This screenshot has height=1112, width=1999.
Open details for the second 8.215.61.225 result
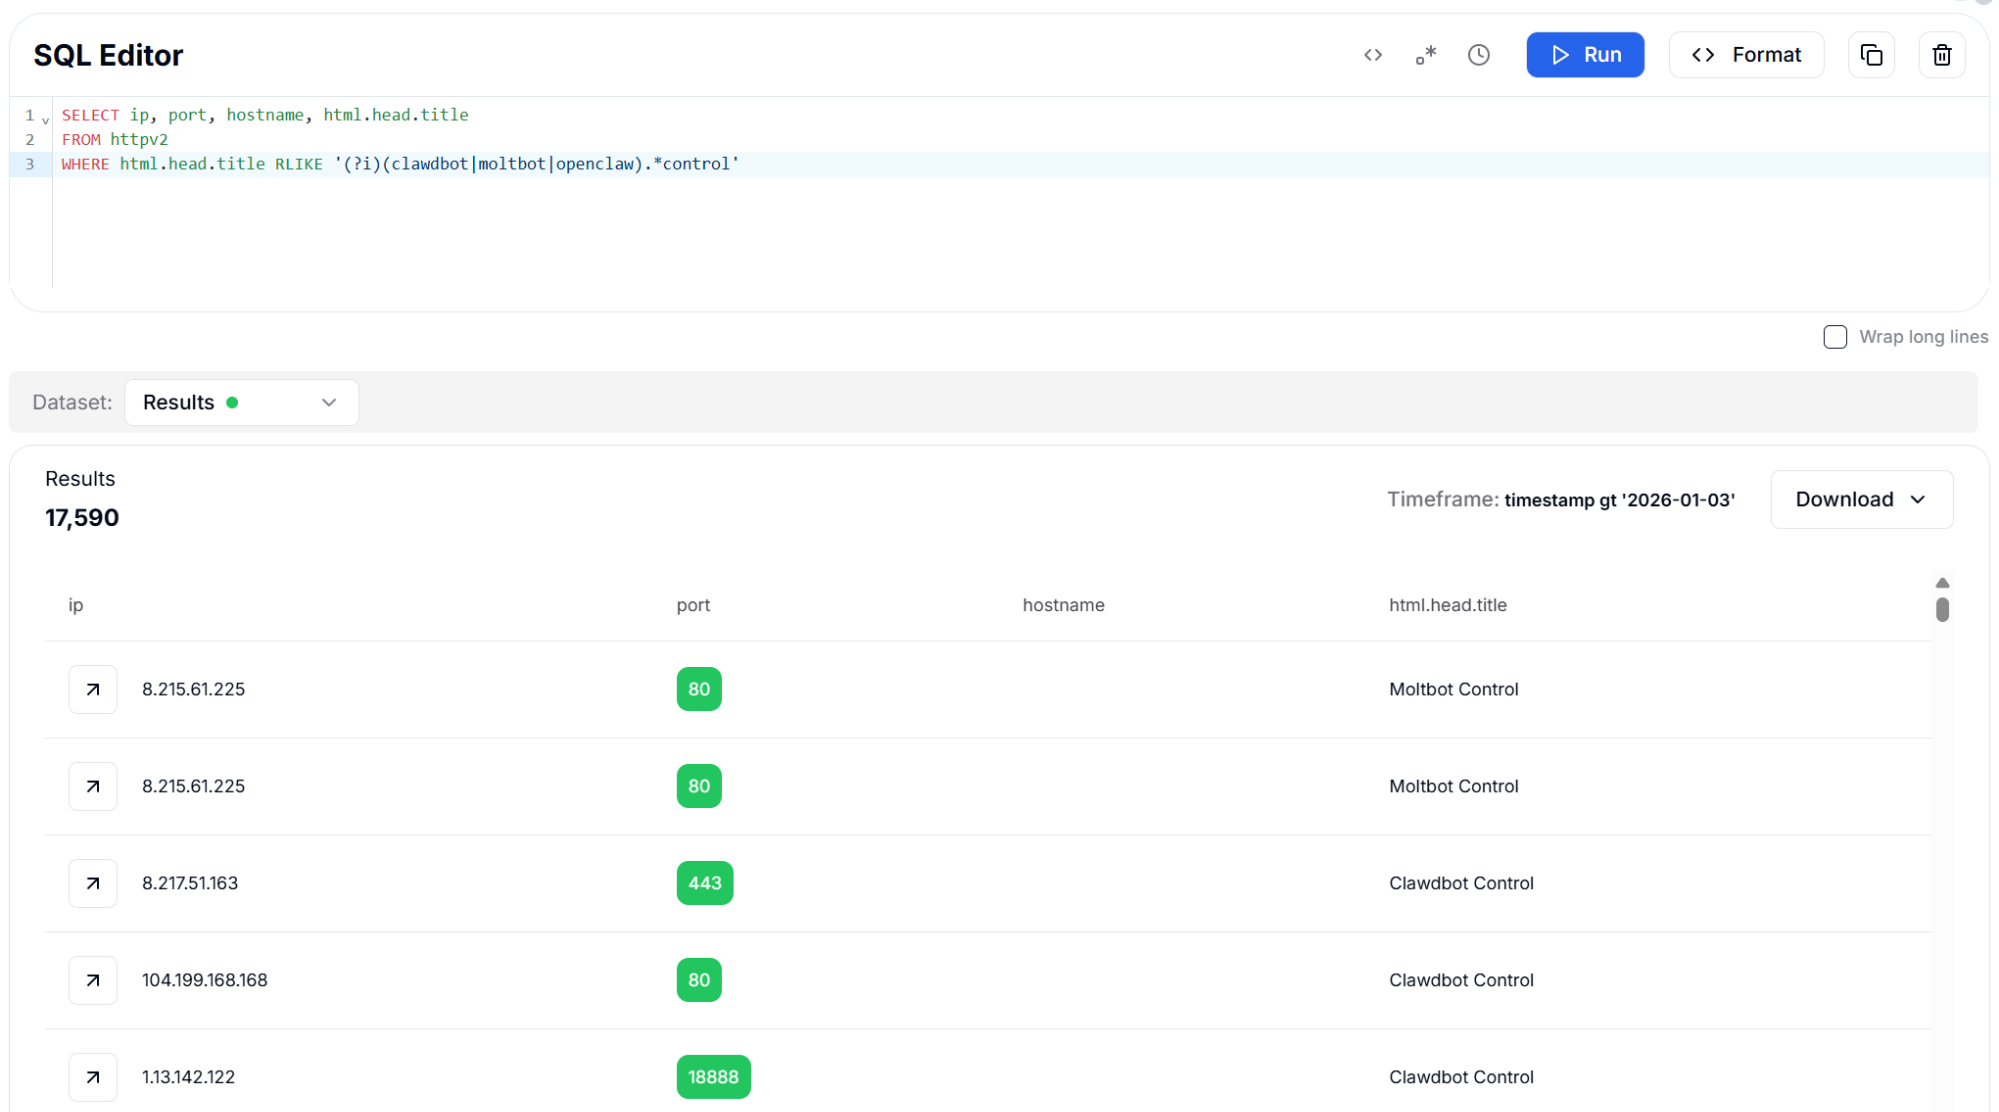click(92, 786)
